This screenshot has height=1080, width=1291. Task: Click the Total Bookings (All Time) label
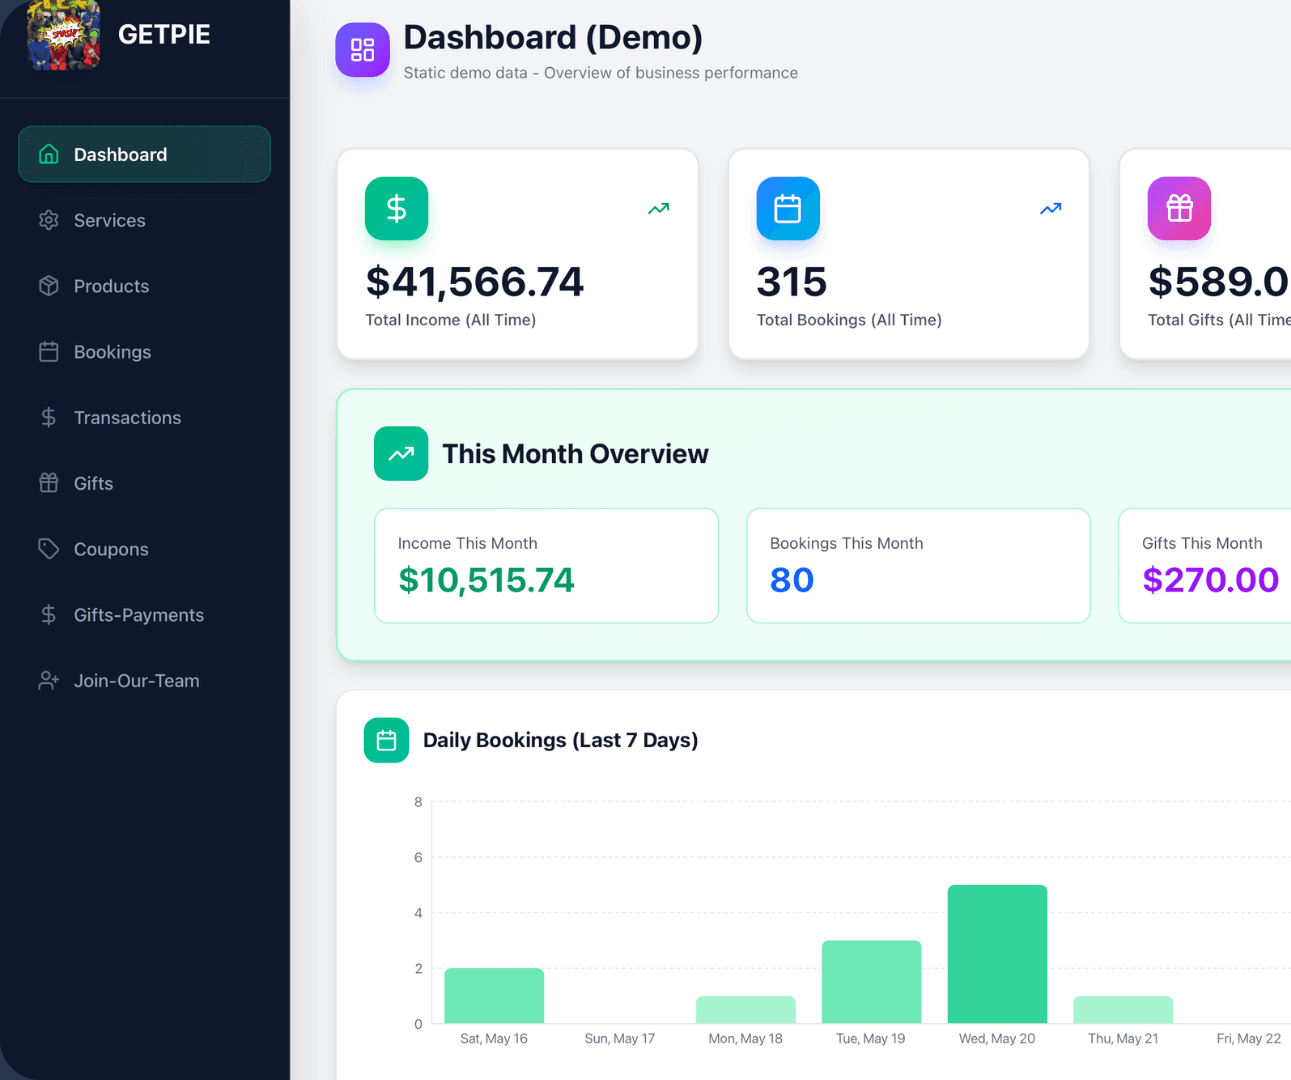(x=849, y=320)
